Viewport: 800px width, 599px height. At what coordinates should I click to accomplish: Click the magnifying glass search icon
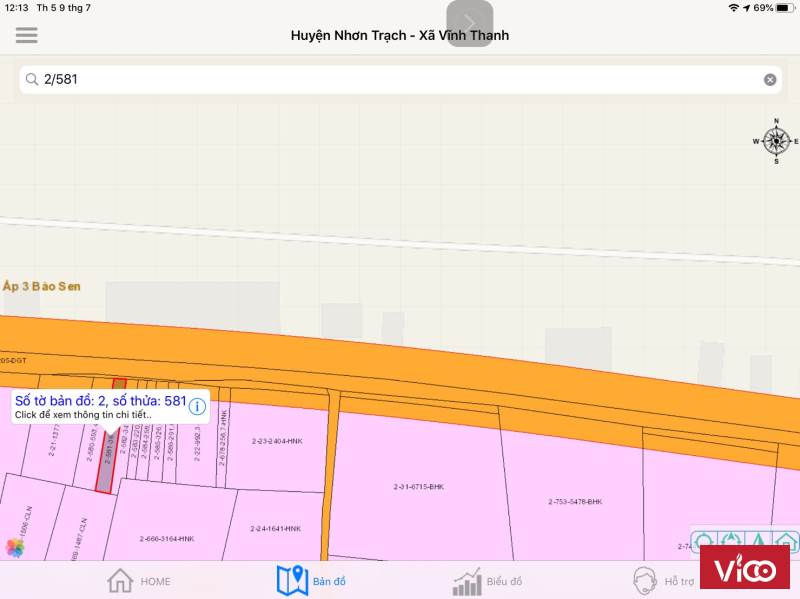pos(32,80)
